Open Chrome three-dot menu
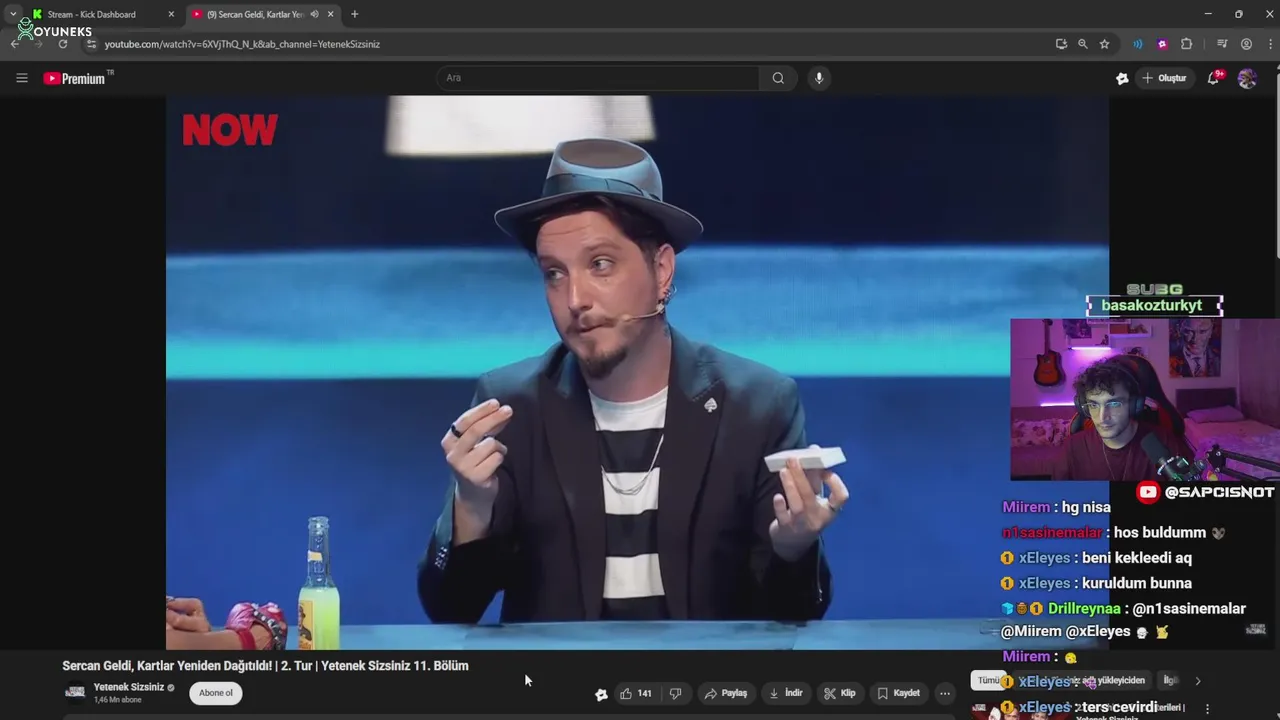1280x720 pixels. pyautogui.click(x=1269, y=44)
